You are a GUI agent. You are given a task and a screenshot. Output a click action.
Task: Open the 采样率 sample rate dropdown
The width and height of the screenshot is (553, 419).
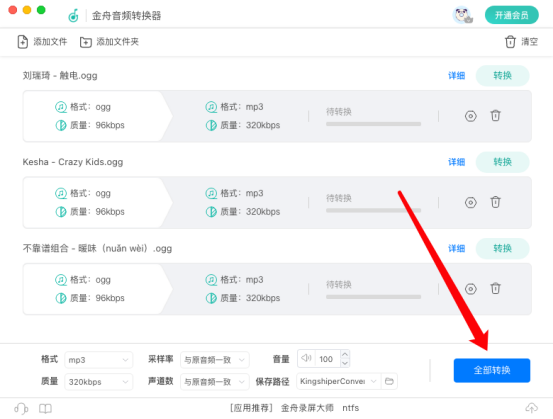coord(214,360)
